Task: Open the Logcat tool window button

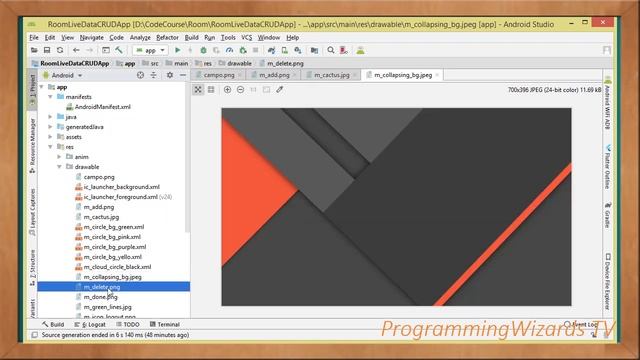Action: [90, 324]
